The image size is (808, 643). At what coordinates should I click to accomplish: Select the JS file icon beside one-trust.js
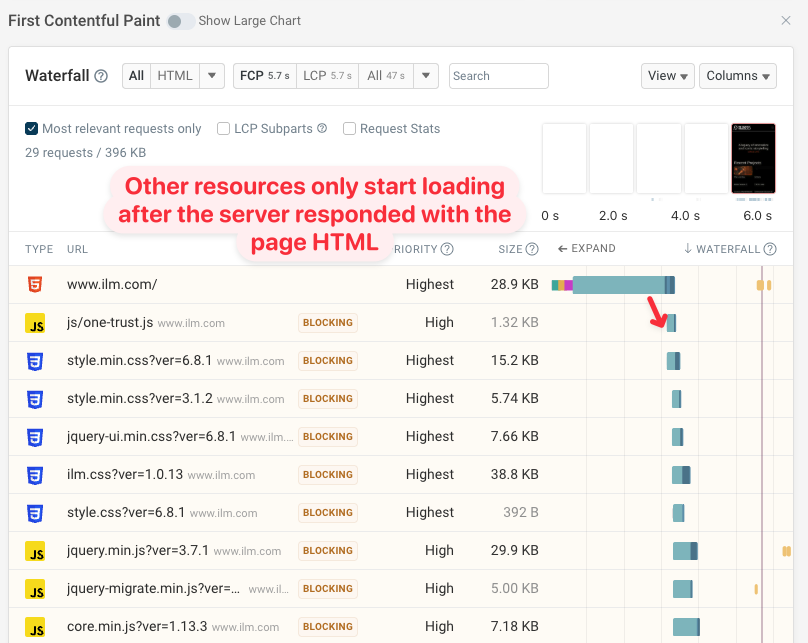pyautogui.click(x=34, y=322)
